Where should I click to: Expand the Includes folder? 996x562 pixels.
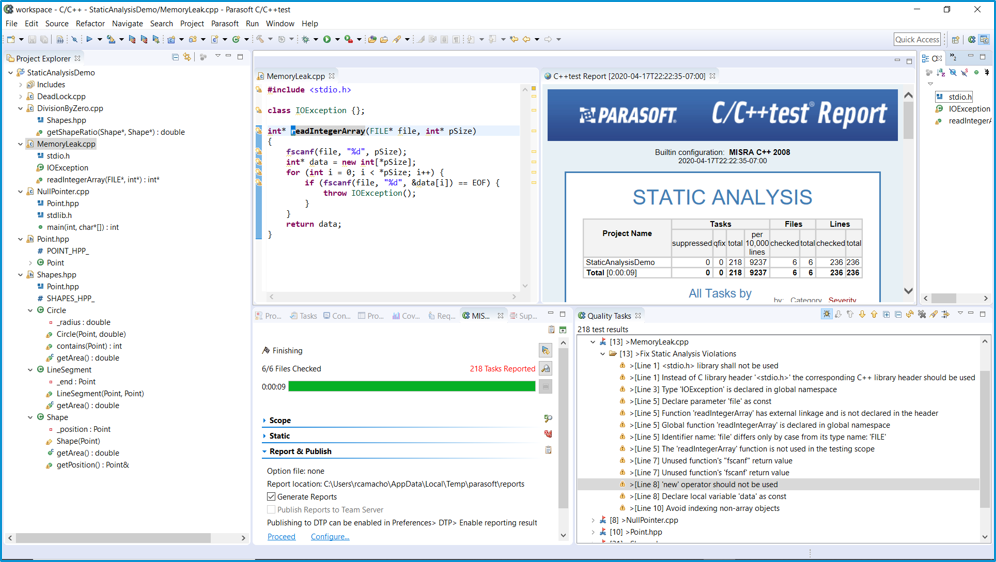pos(20,84)
